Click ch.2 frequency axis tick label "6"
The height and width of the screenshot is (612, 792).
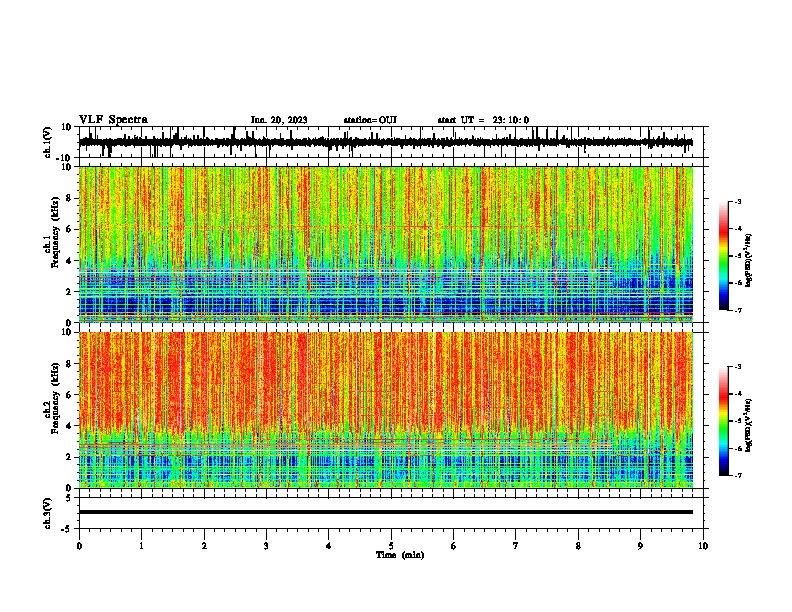[x=70, y=395]
